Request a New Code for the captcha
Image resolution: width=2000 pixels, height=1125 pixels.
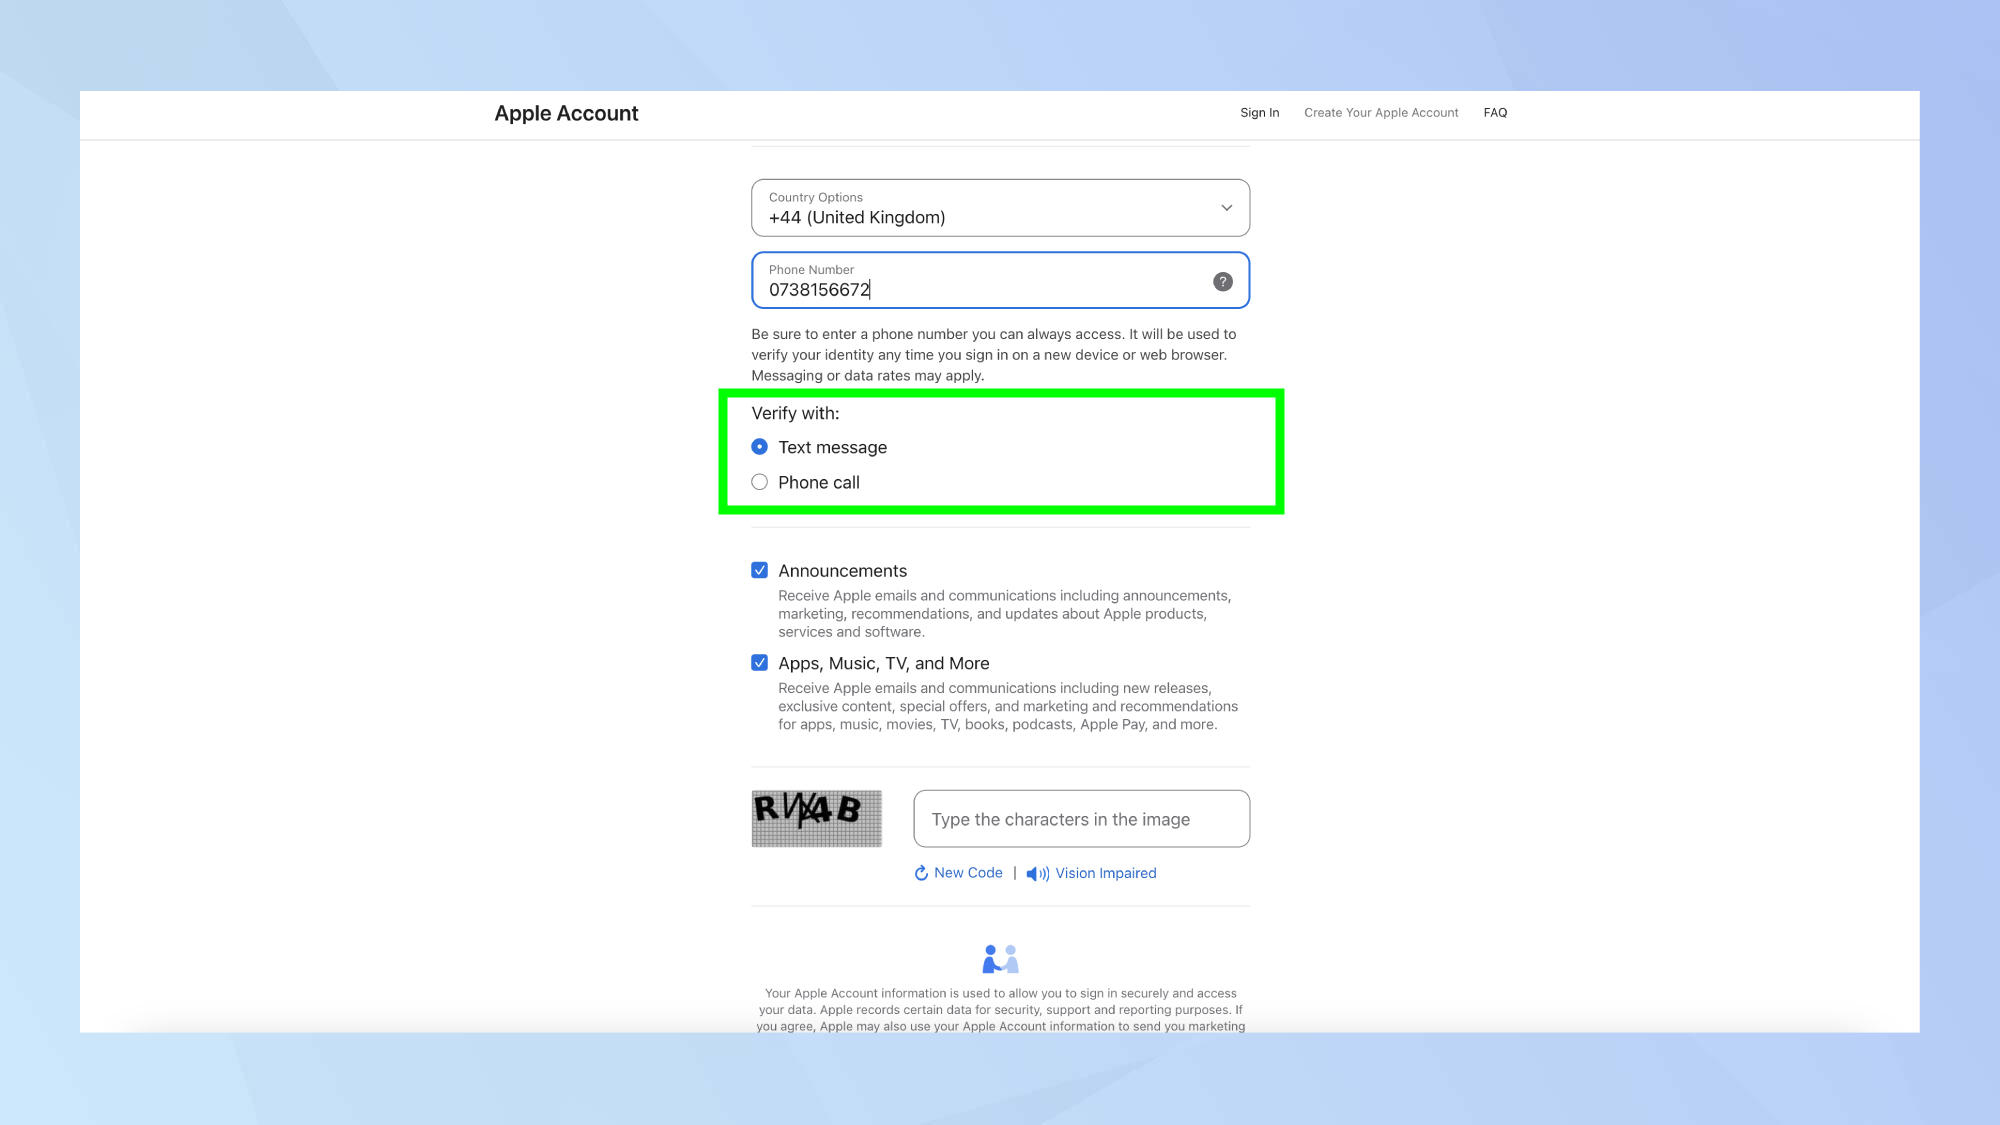pos(967,872)
